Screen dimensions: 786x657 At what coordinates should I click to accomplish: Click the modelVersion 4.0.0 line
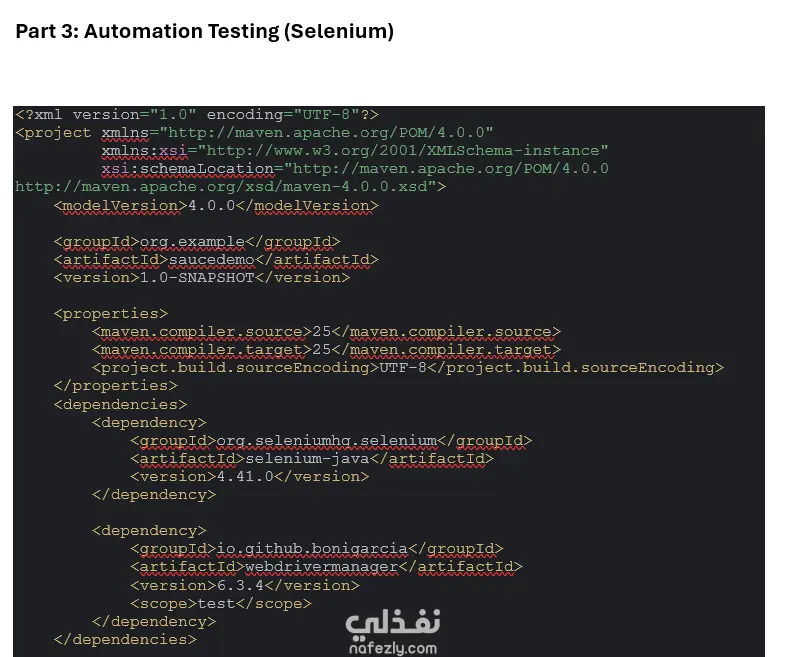(216, 206)
